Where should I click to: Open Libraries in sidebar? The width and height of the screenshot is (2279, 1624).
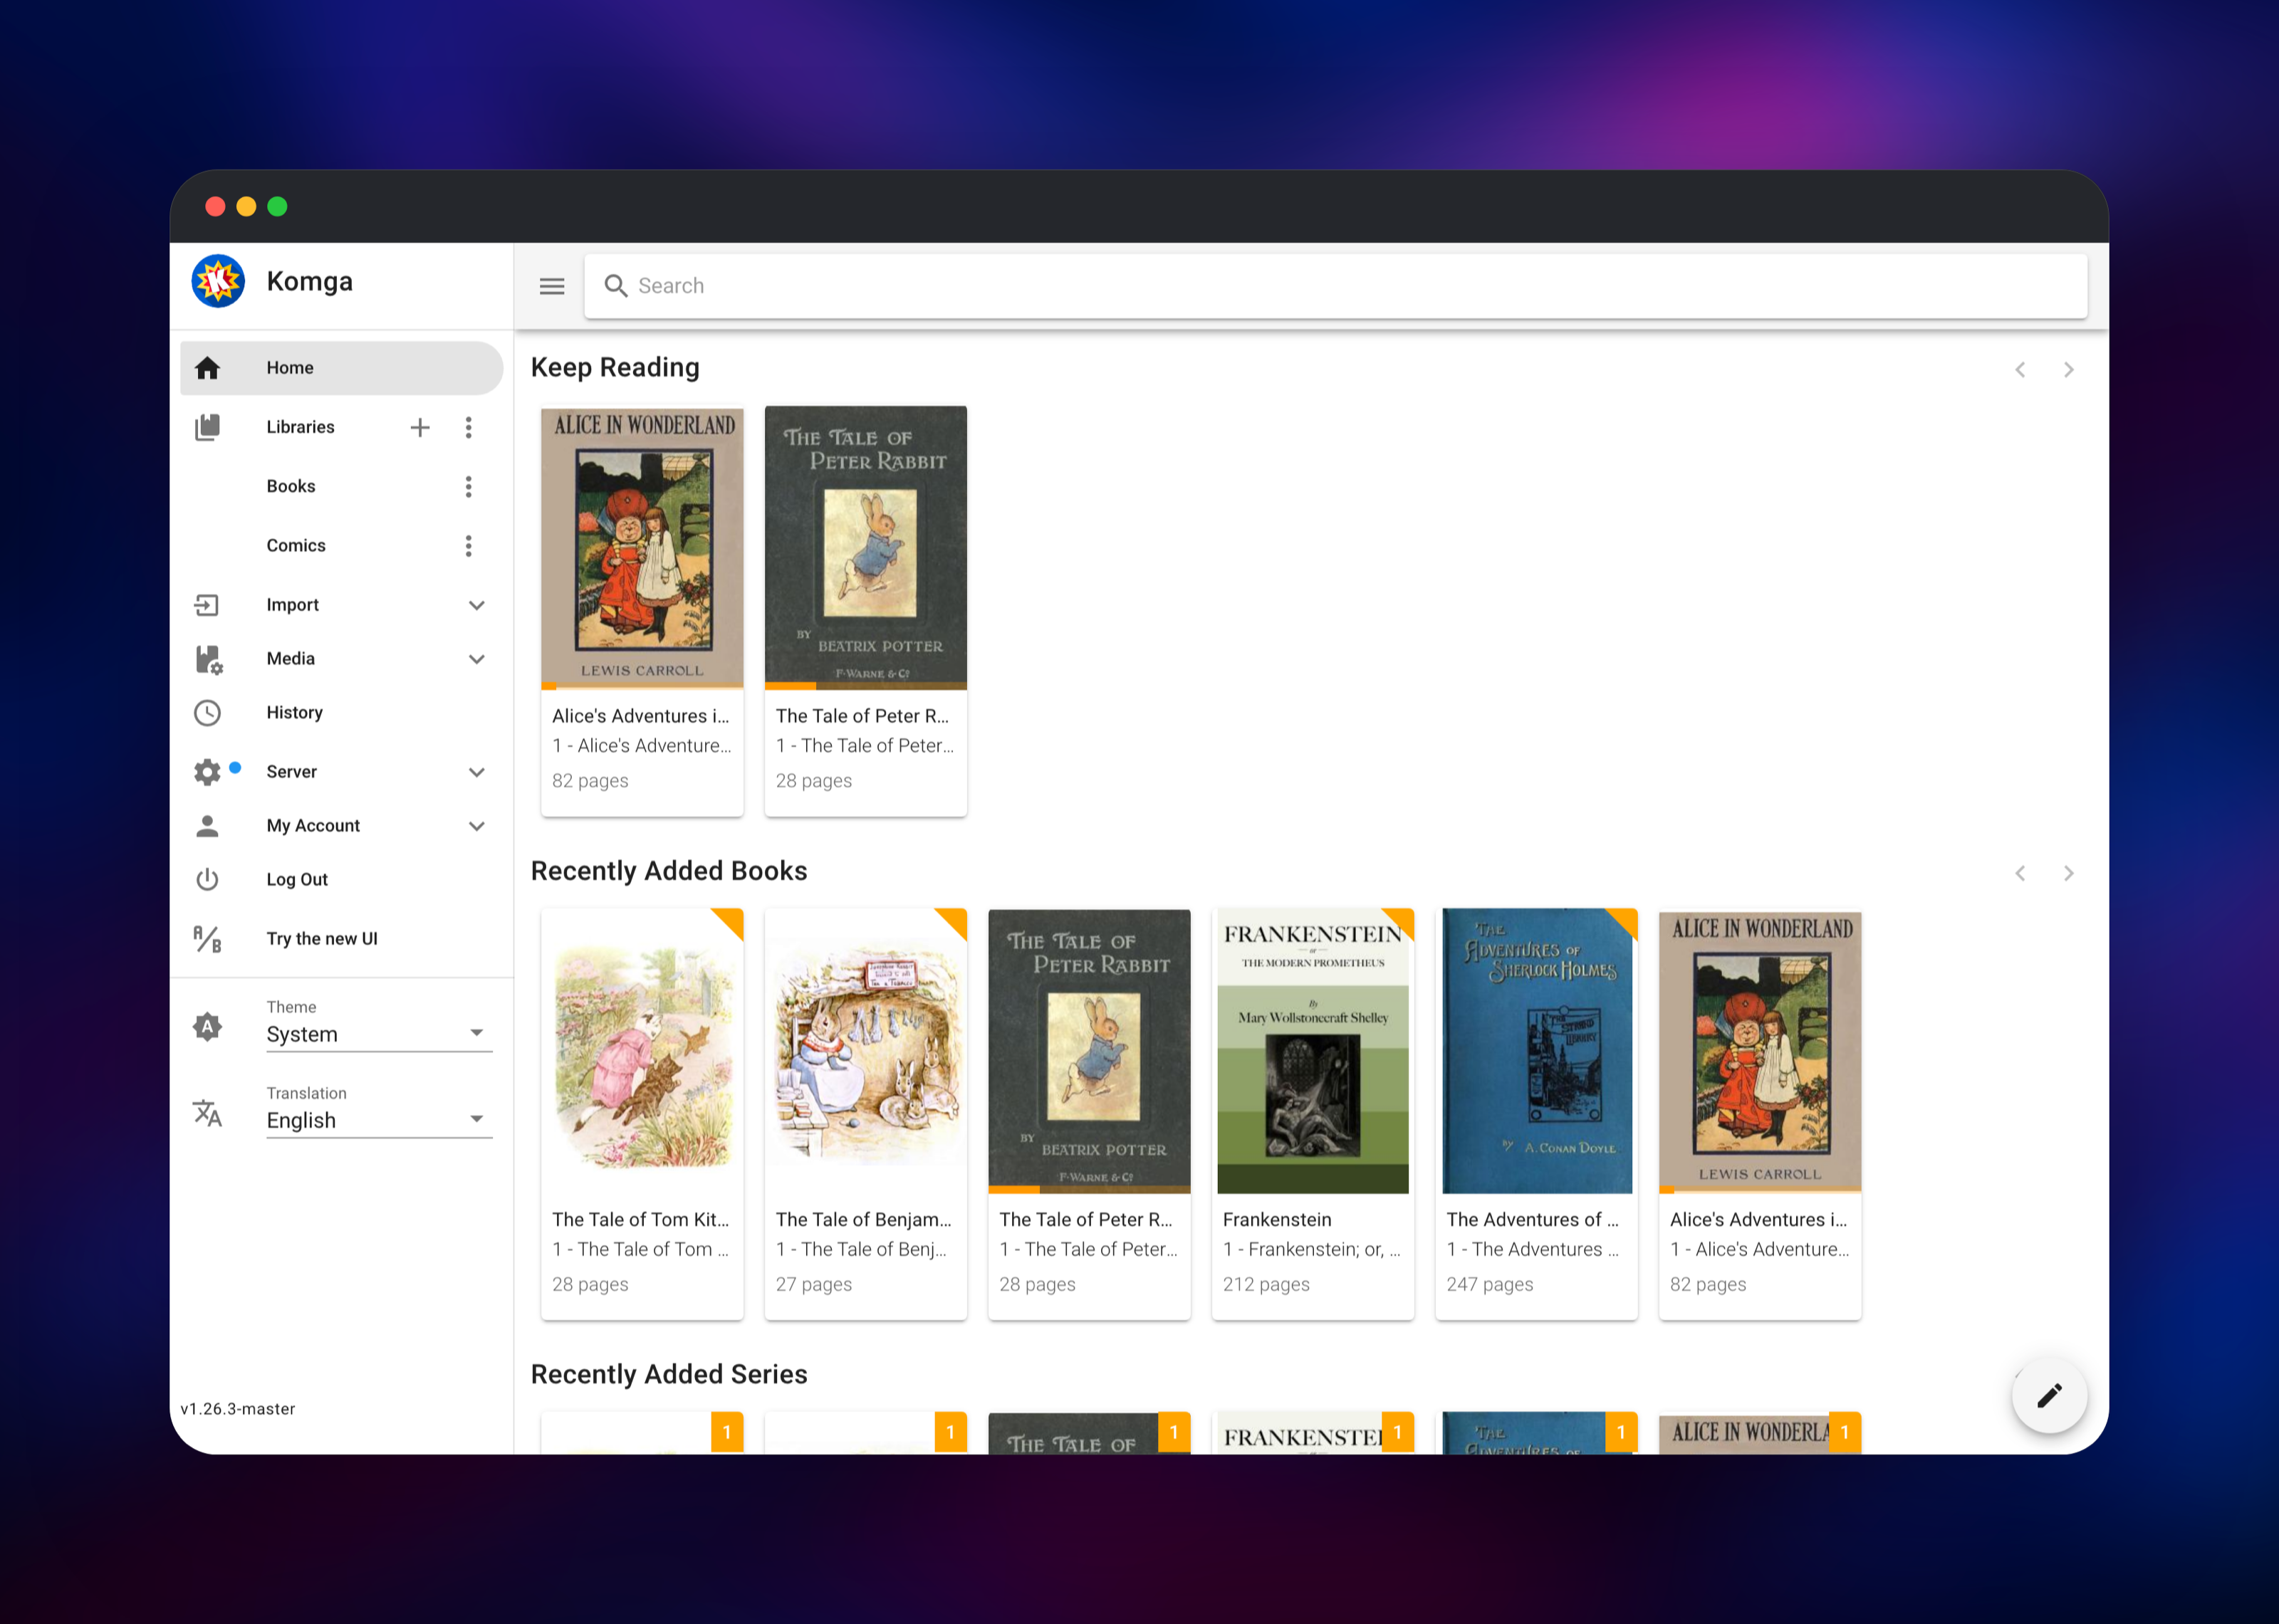[300, 427]
